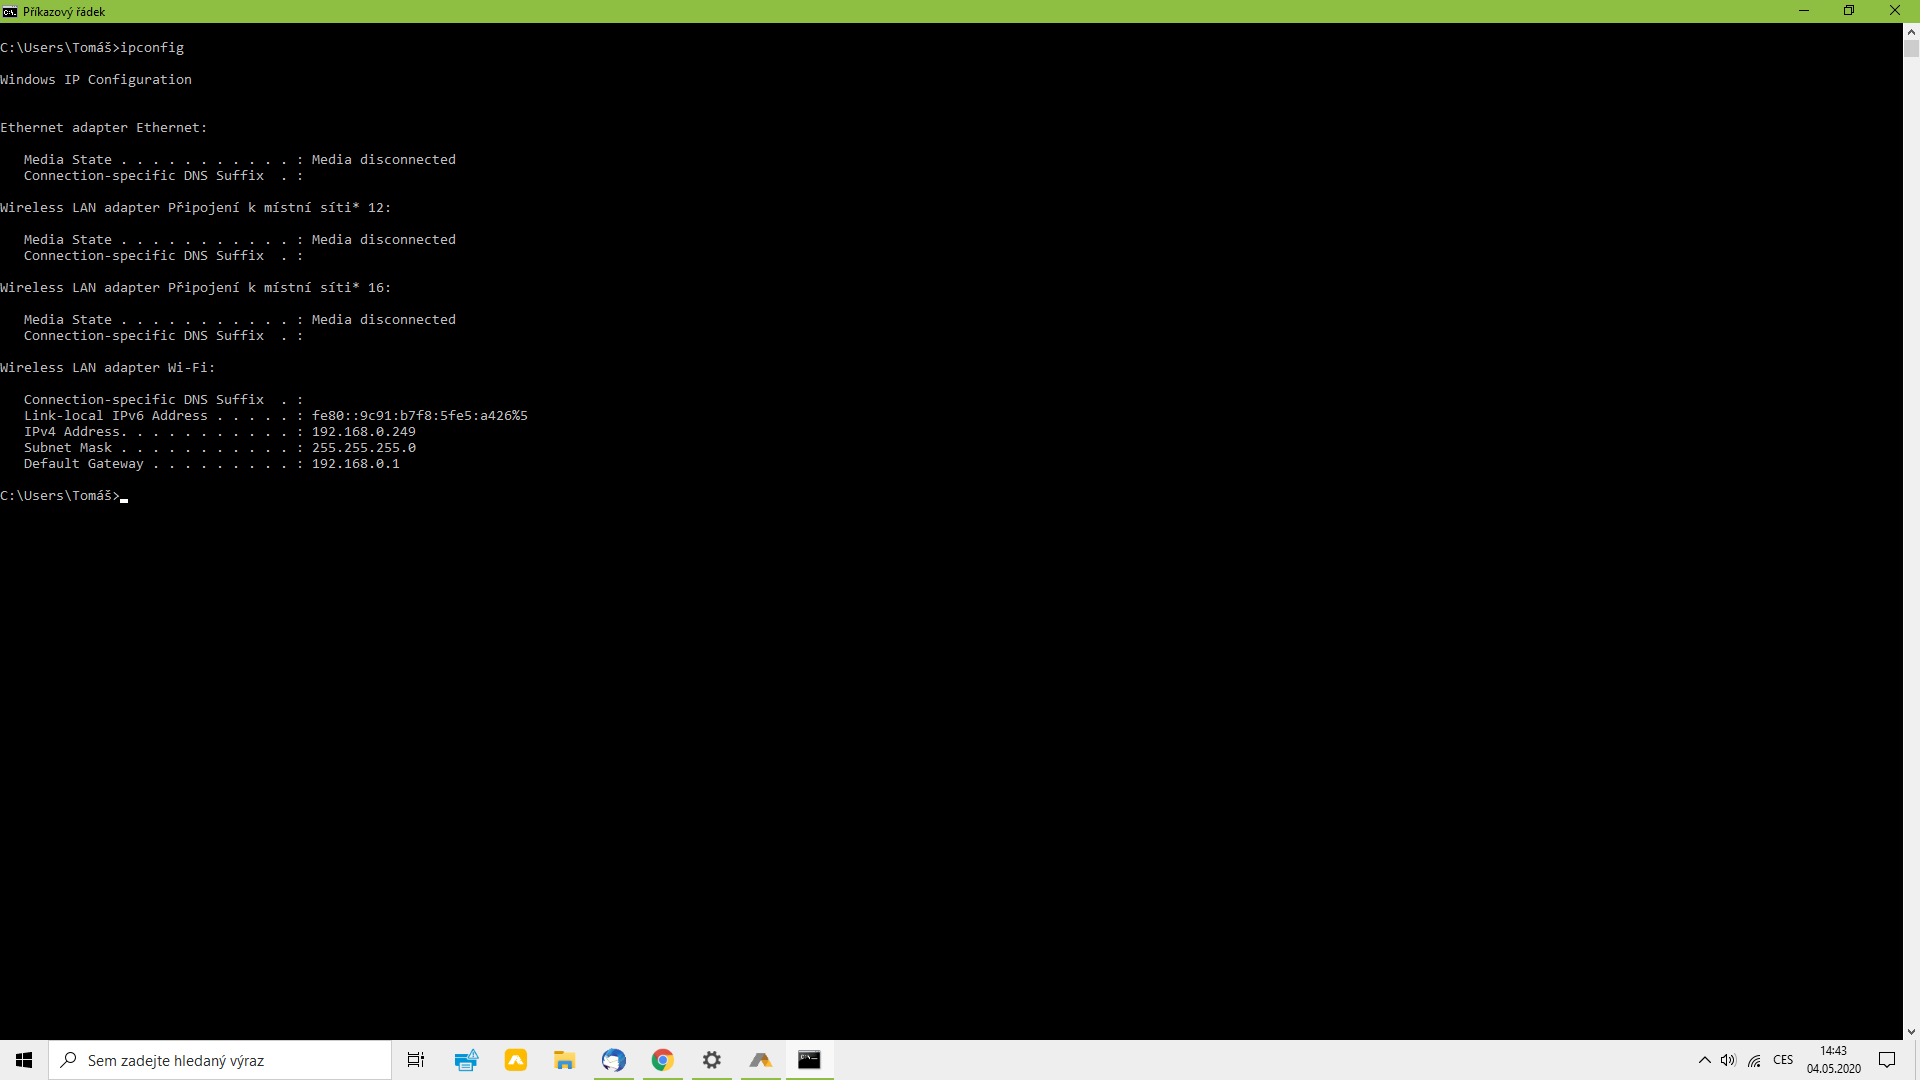Screen dimensions: 1920x1080
Task: Click the taskbar search box
Action: point(220,1060)
